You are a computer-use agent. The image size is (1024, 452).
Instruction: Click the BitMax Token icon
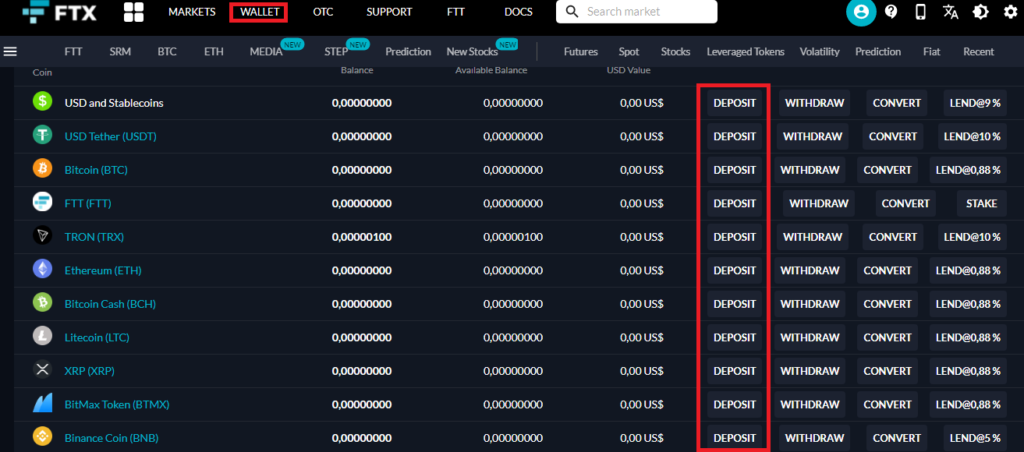pyautogui.click(x=42, y=404)
